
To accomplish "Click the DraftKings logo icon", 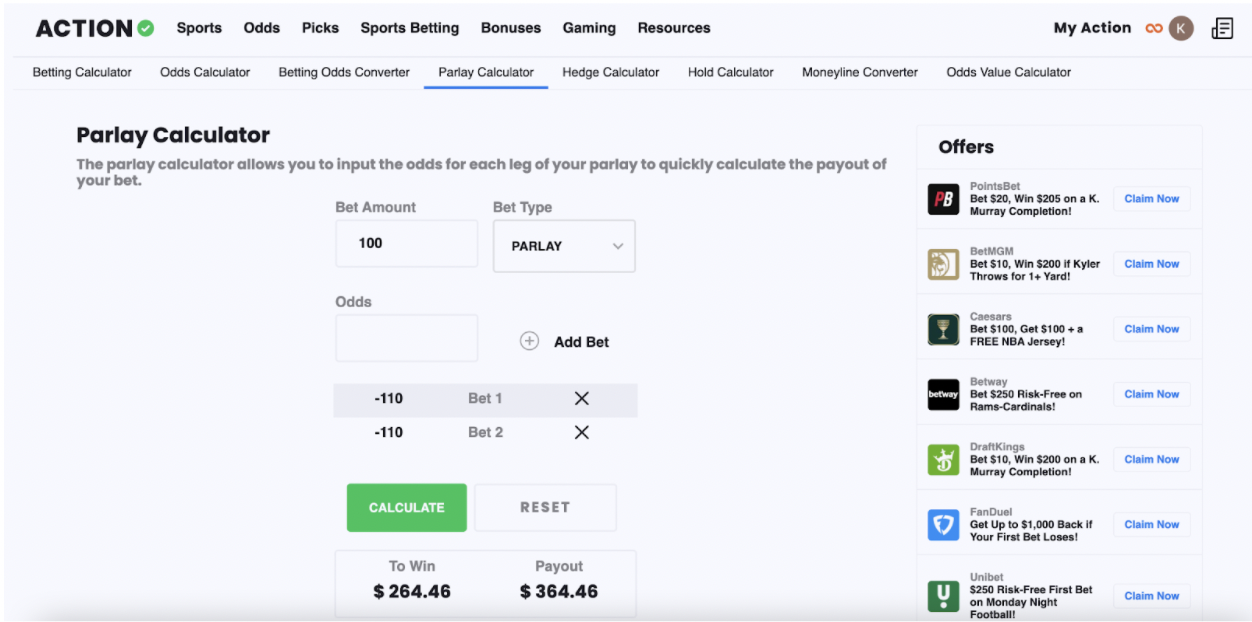I will pos(943,459).
